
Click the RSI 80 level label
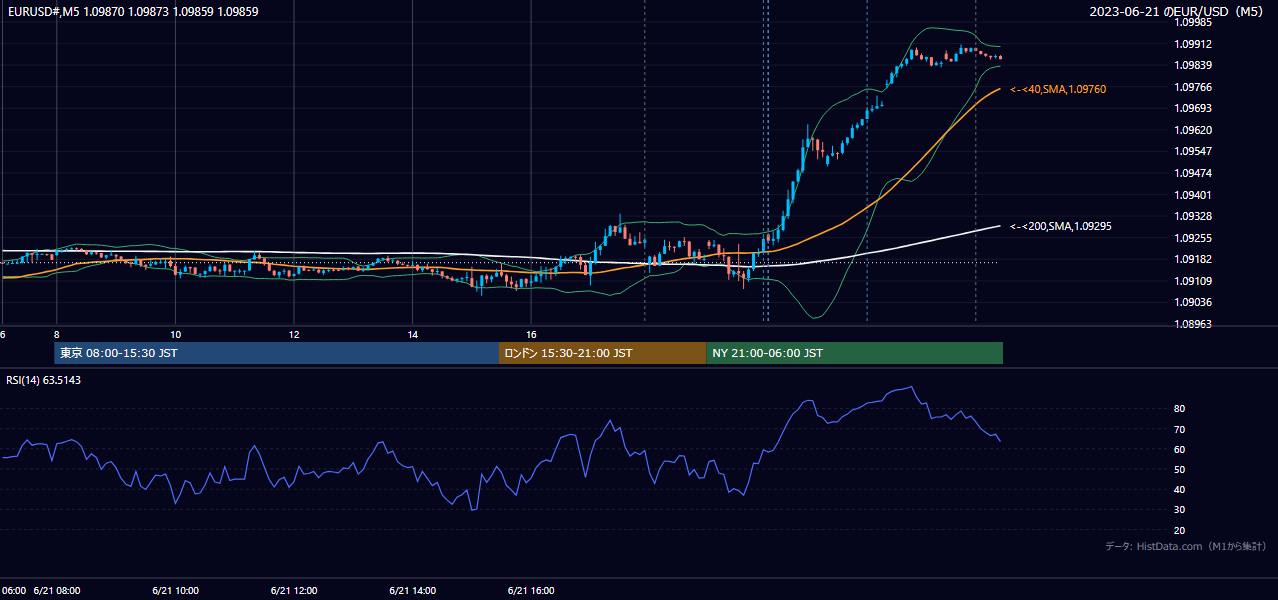click(1180, 409)
